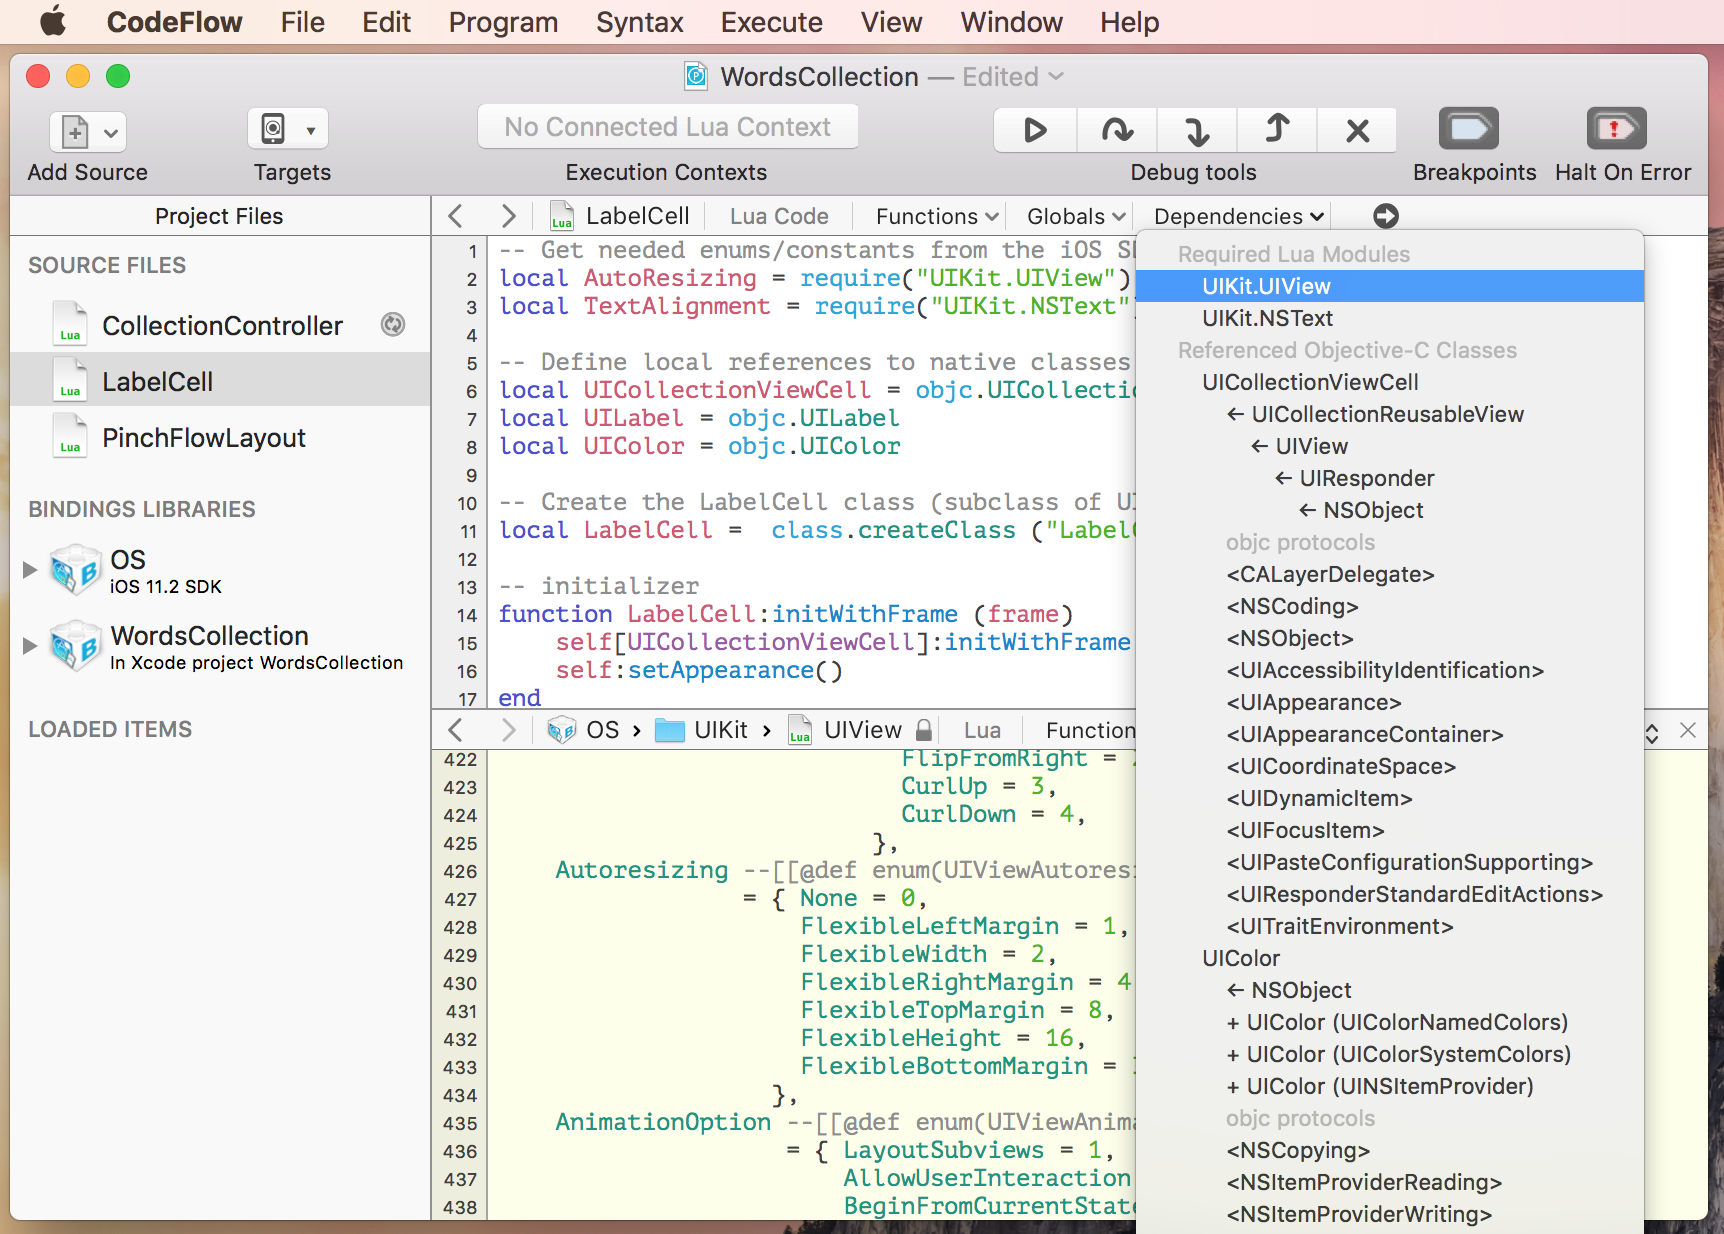Select UICollectionViewCell in dependencies list

[x=1390, y=382]
